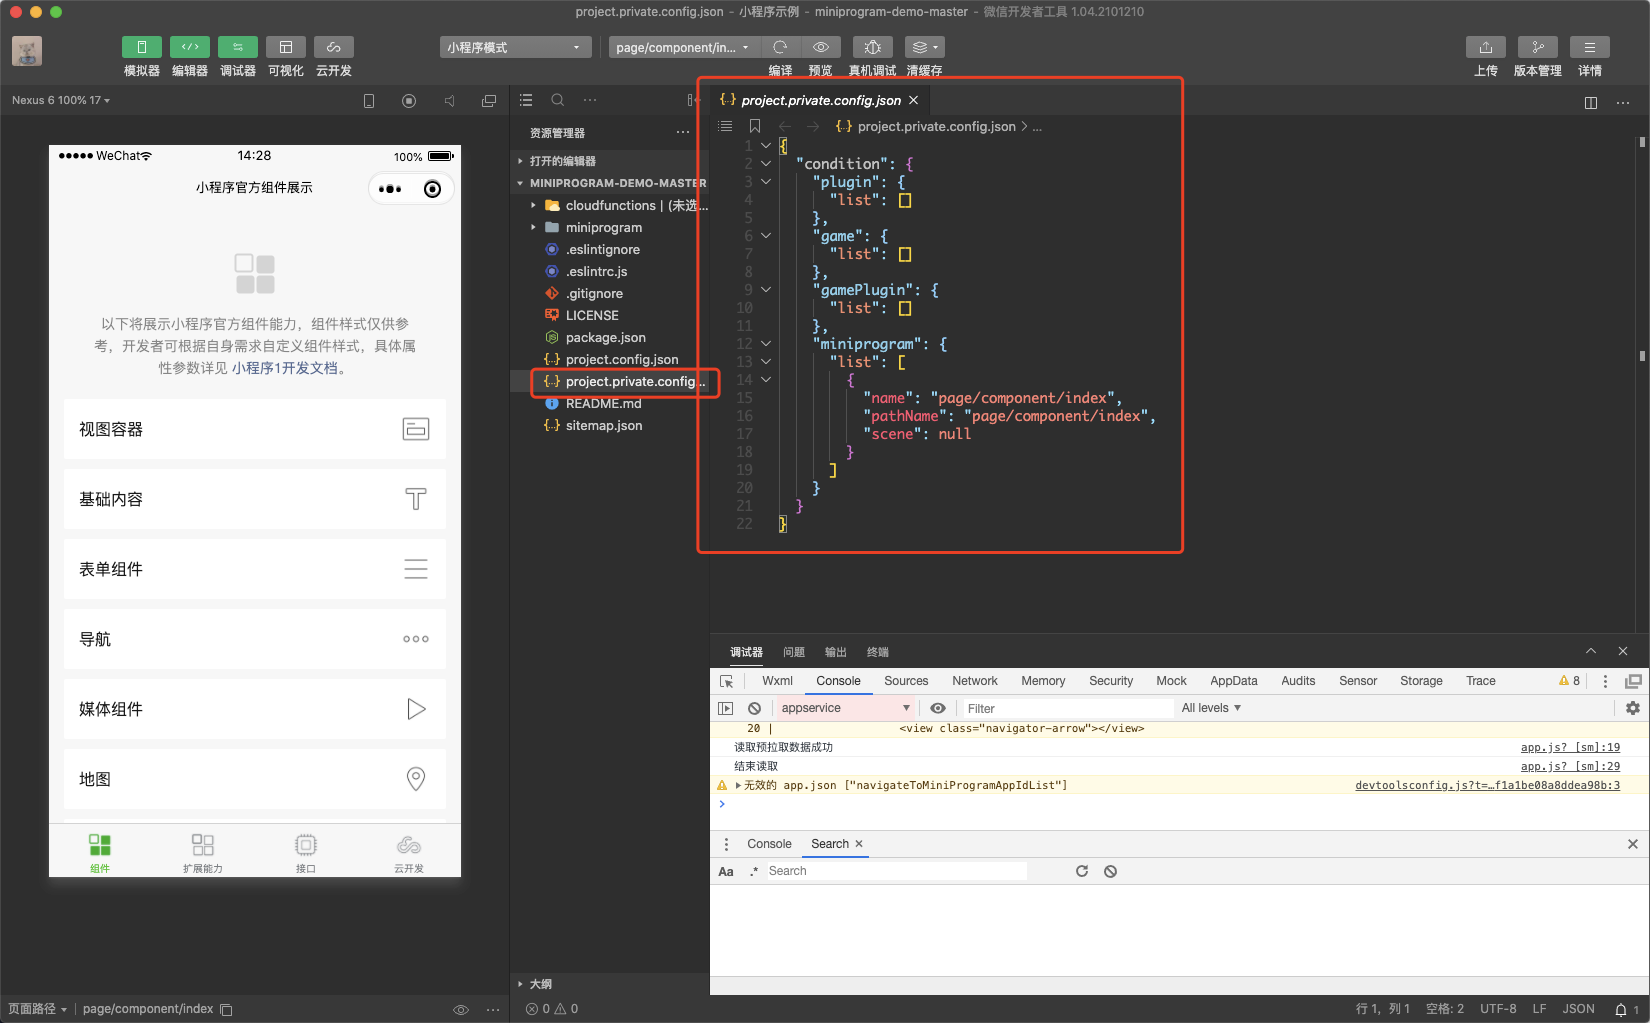The image size is (1650, 1023).
Task: Open the Wxml devtools tab
Action: (x=777, y=681)
